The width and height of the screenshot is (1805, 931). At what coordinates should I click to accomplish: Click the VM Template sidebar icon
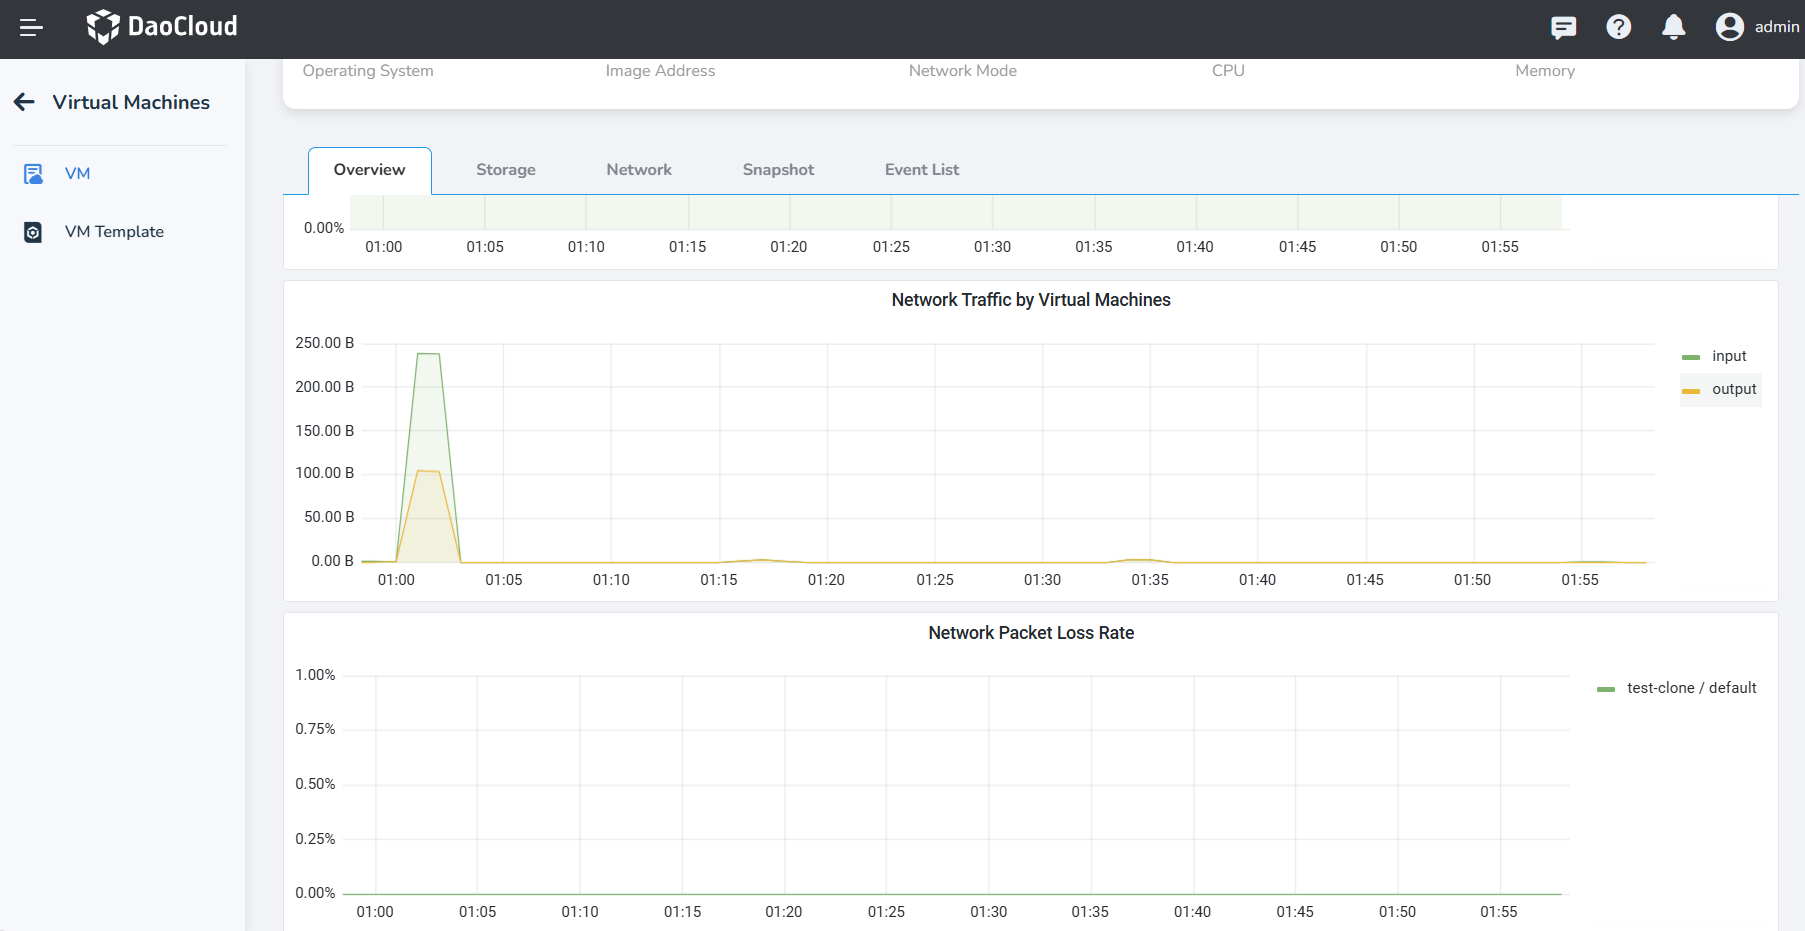pos(33,232)
